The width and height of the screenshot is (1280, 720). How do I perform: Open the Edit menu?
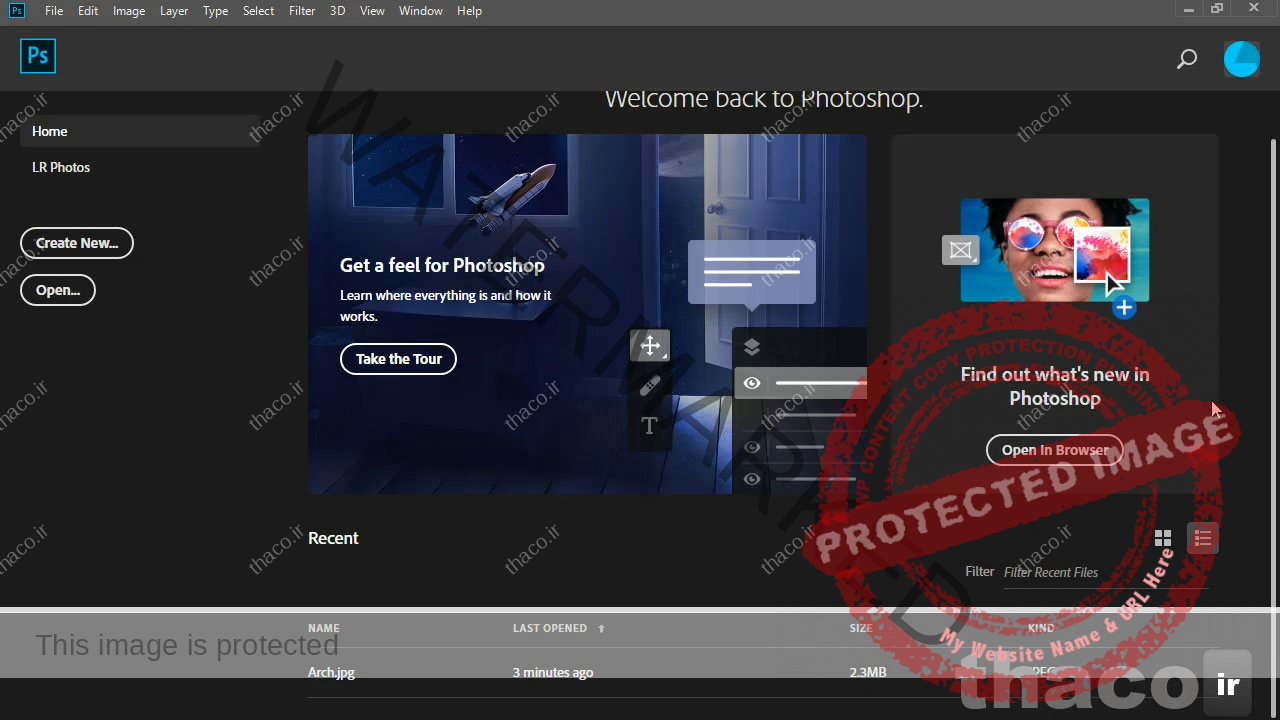[88, 11]
